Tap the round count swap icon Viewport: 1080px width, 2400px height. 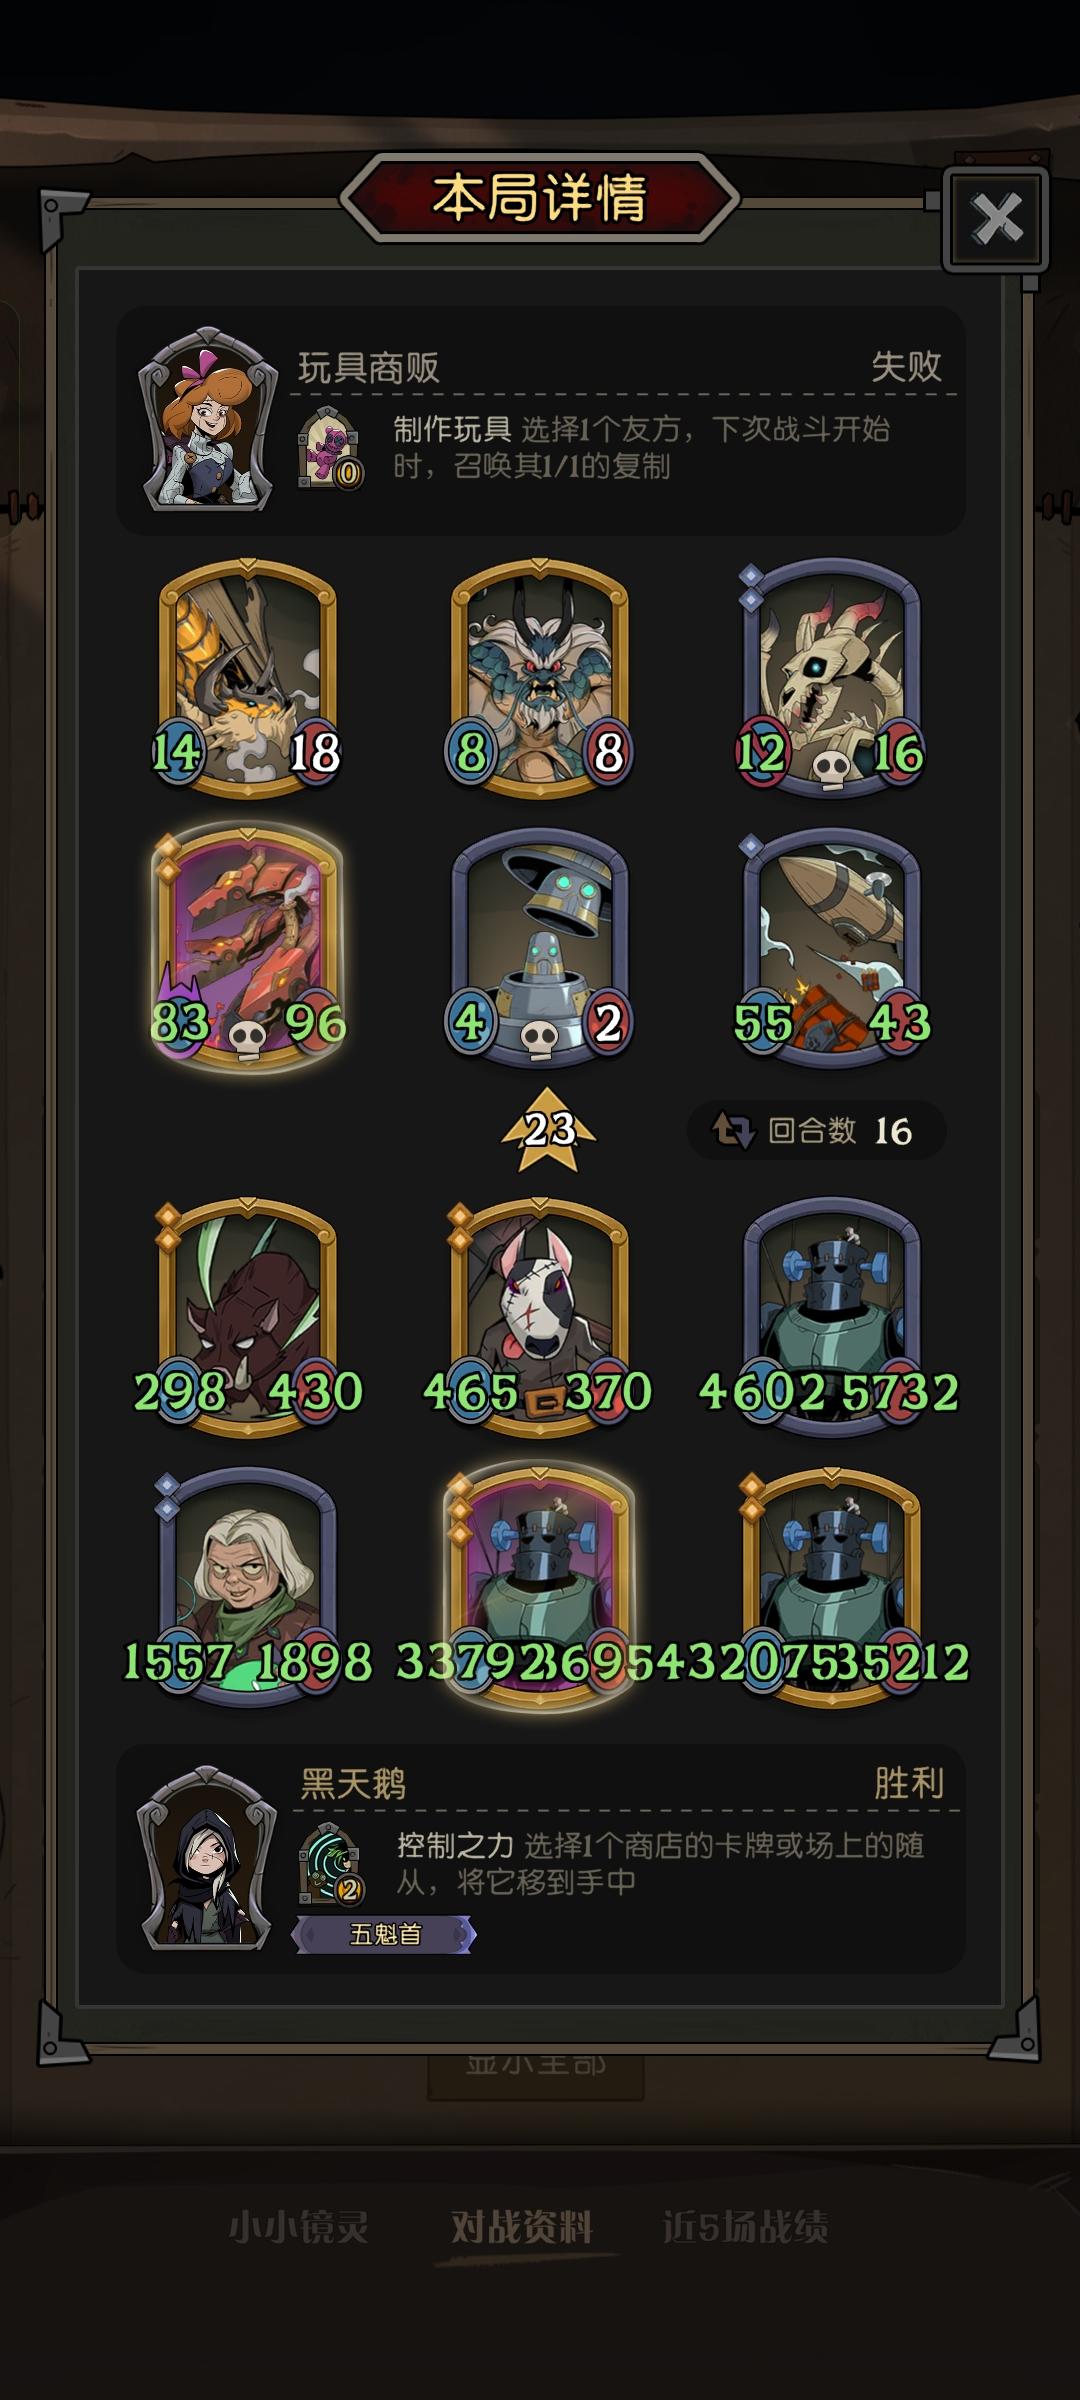point(733,1130)
